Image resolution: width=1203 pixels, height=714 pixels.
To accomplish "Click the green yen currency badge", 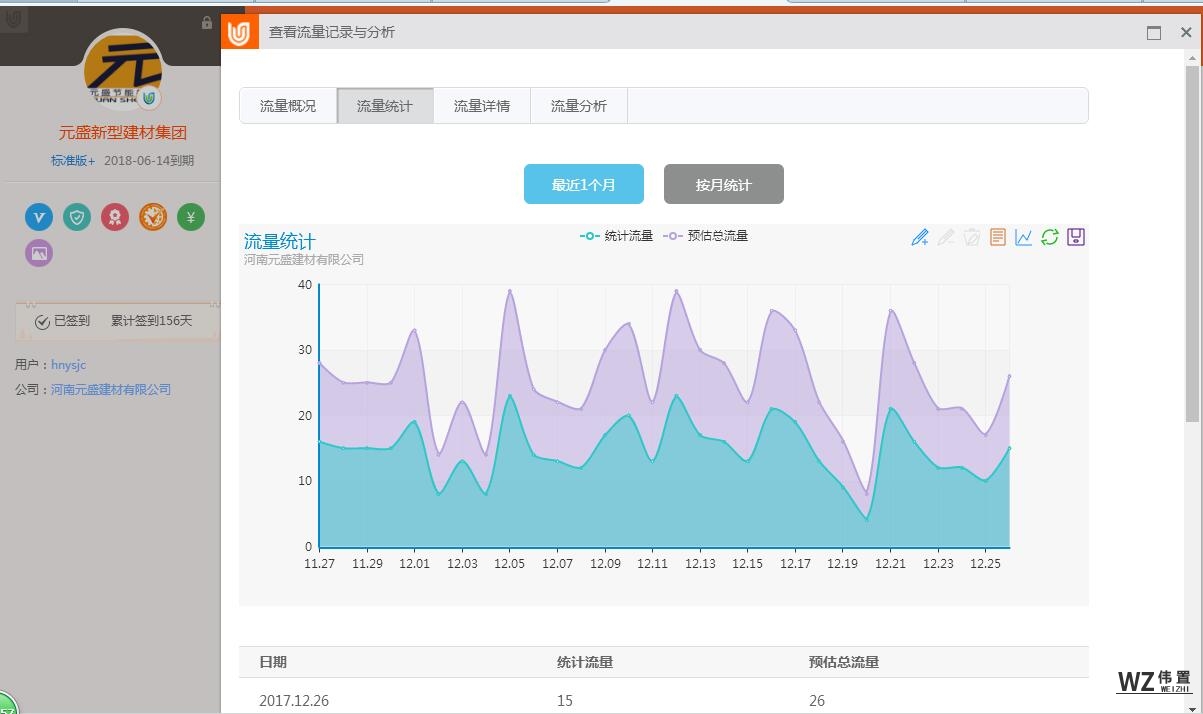I will (x=191, y=217).
